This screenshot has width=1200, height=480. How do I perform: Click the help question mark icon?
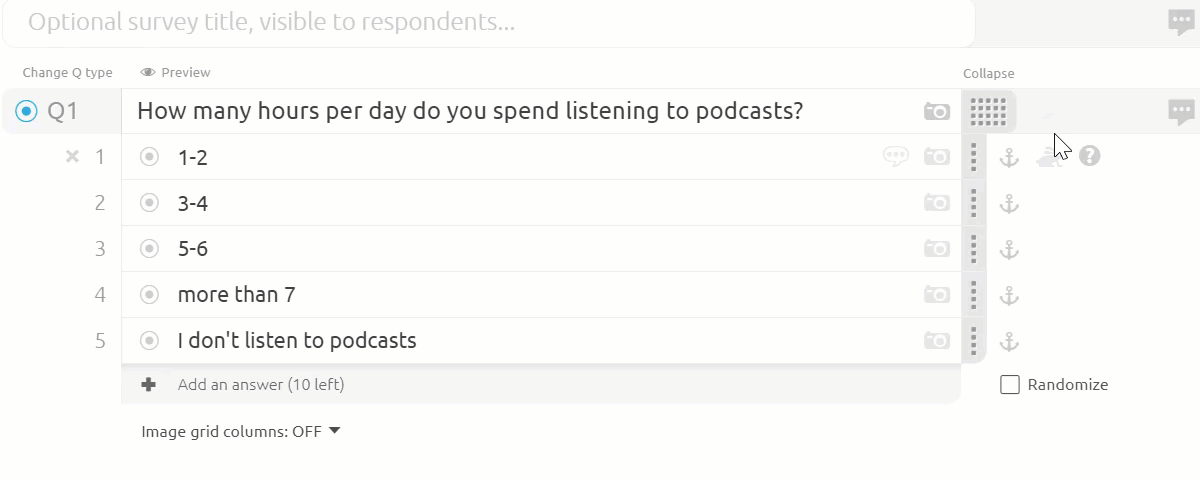1090,156
